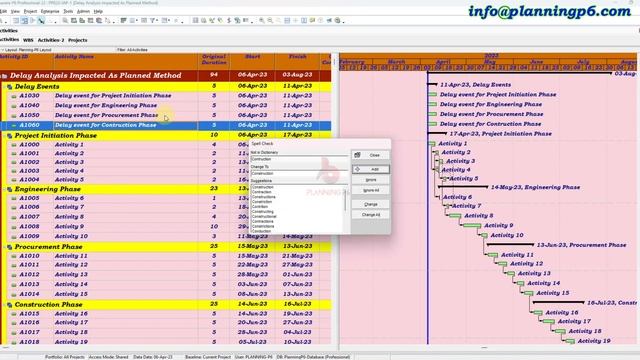Select the 'Constructing' suggestion in the list

(263, 211)
